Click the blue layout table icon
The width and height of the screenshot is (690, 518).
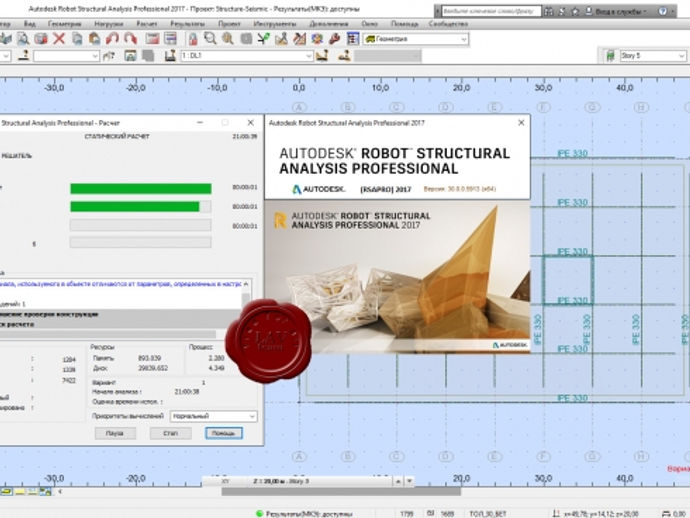tap(353, 39)
